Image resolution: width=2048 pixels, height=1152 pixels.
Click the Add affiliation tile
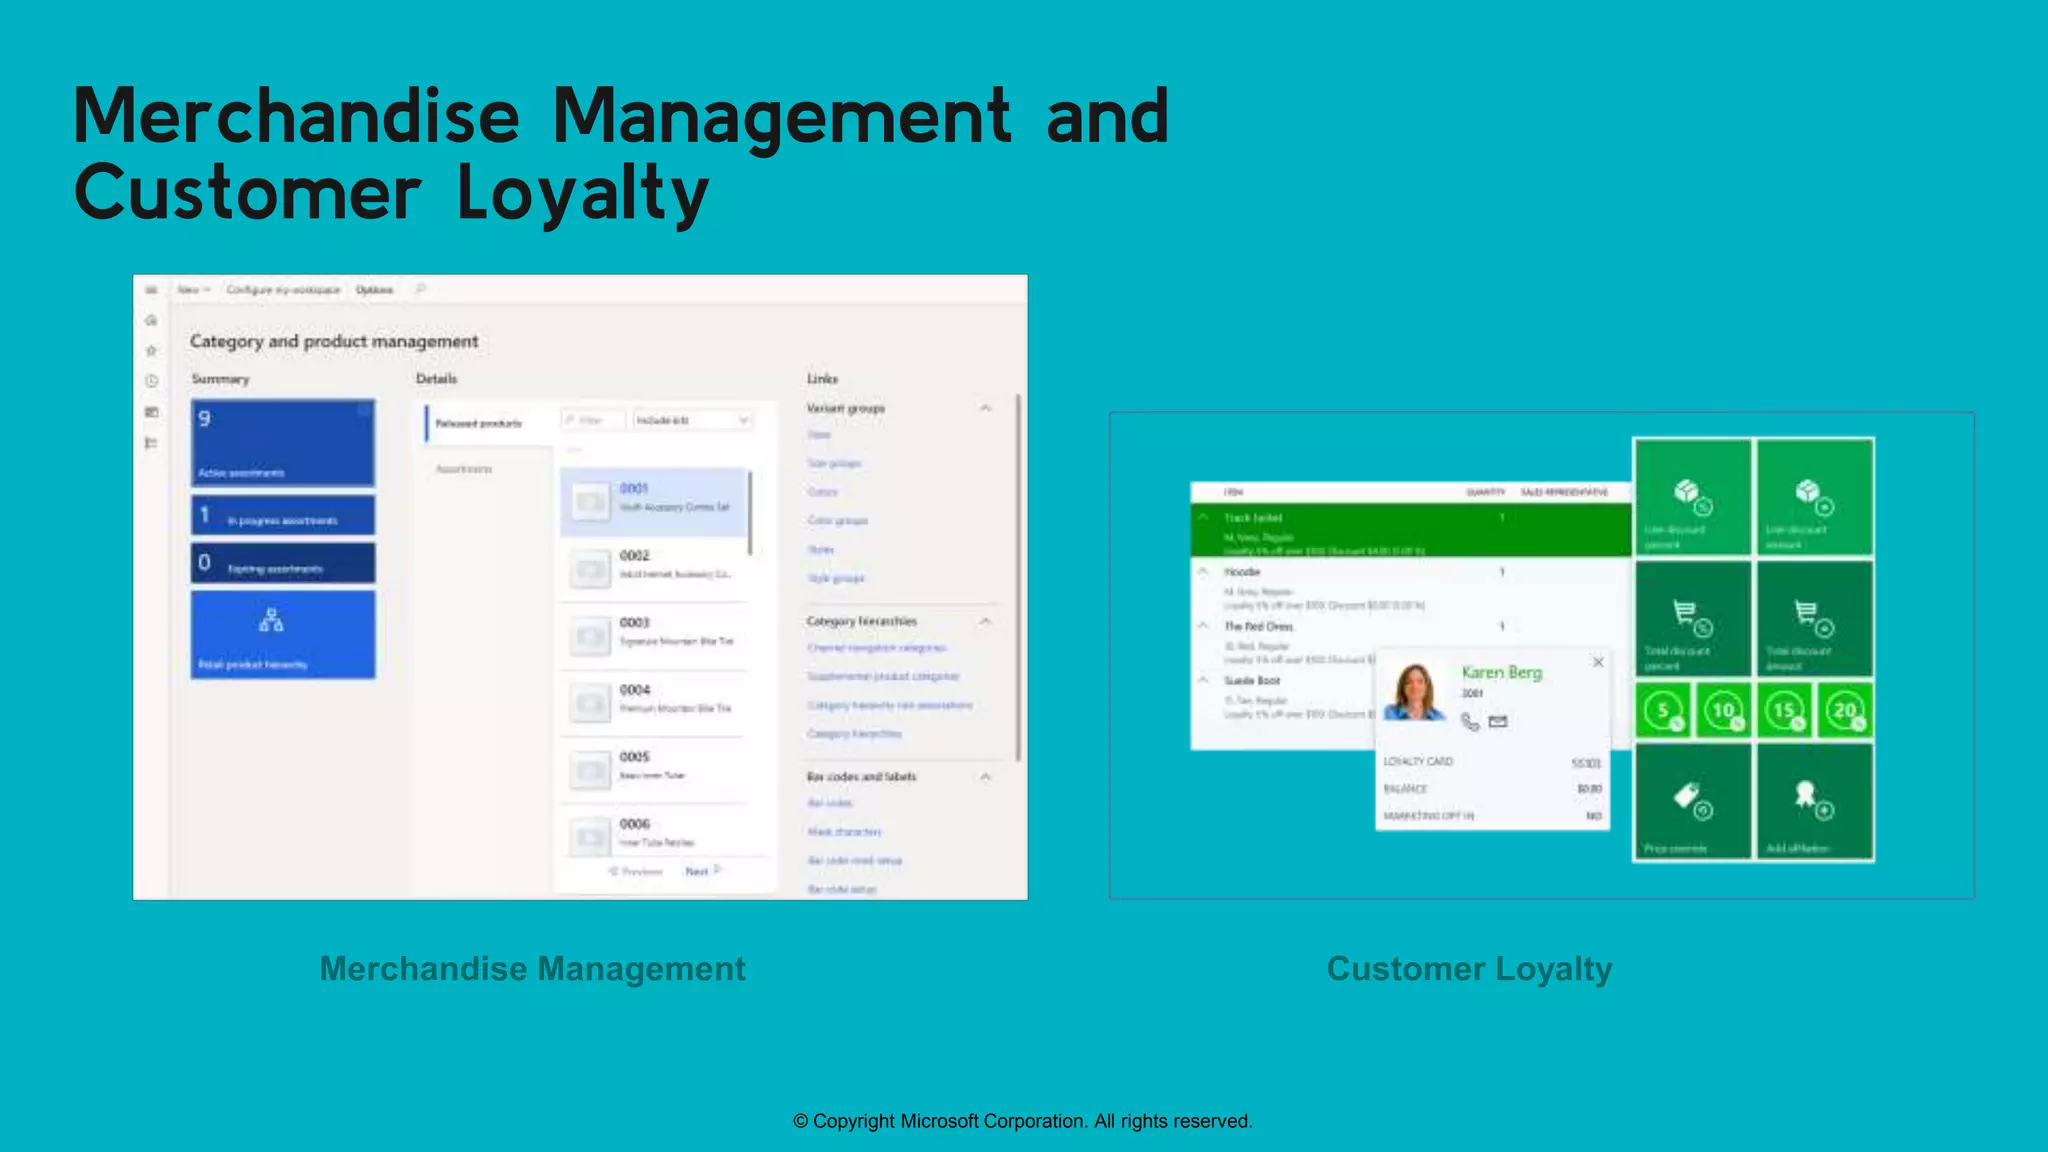point(1815,802)
